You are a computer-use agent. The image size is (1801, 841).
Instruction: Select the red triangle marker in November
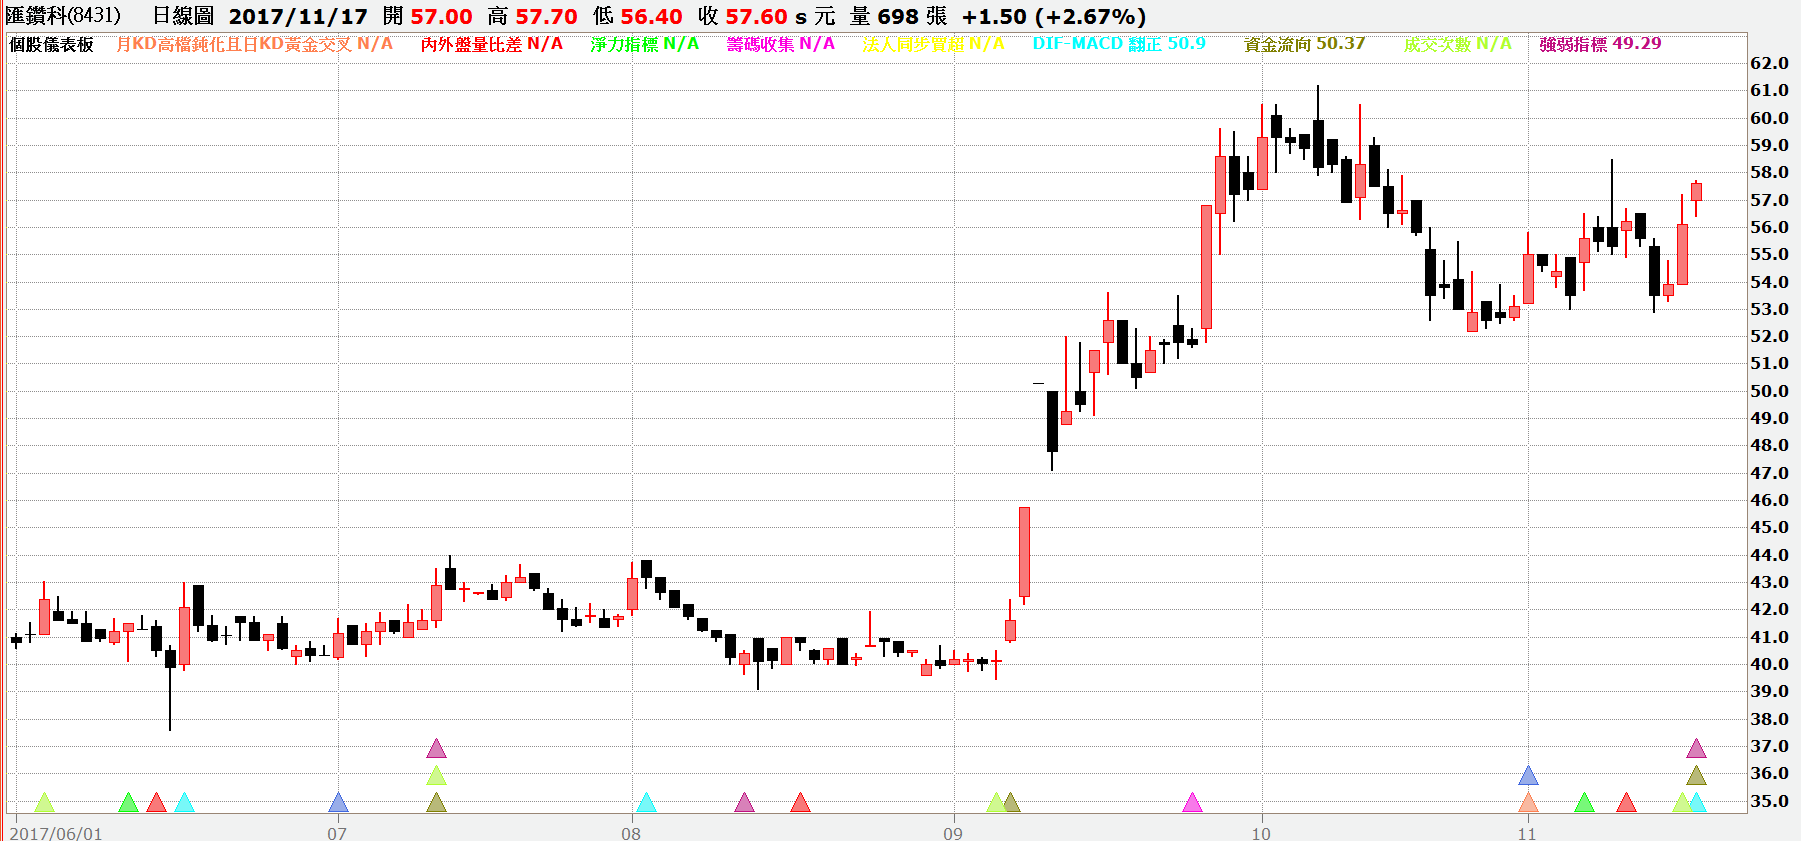[x=1626, y=803]
